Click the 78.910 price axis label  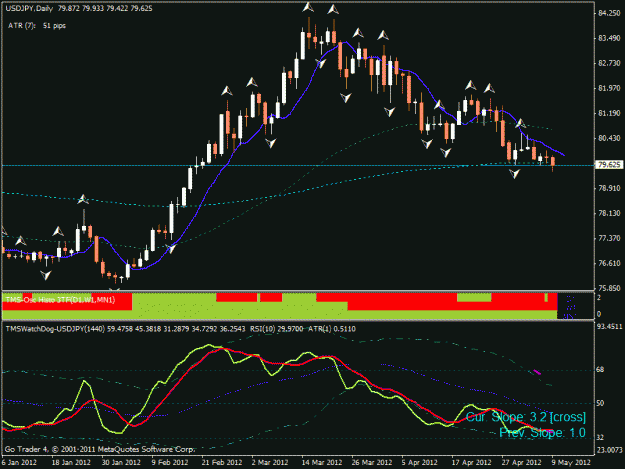[x=609, y=188]
